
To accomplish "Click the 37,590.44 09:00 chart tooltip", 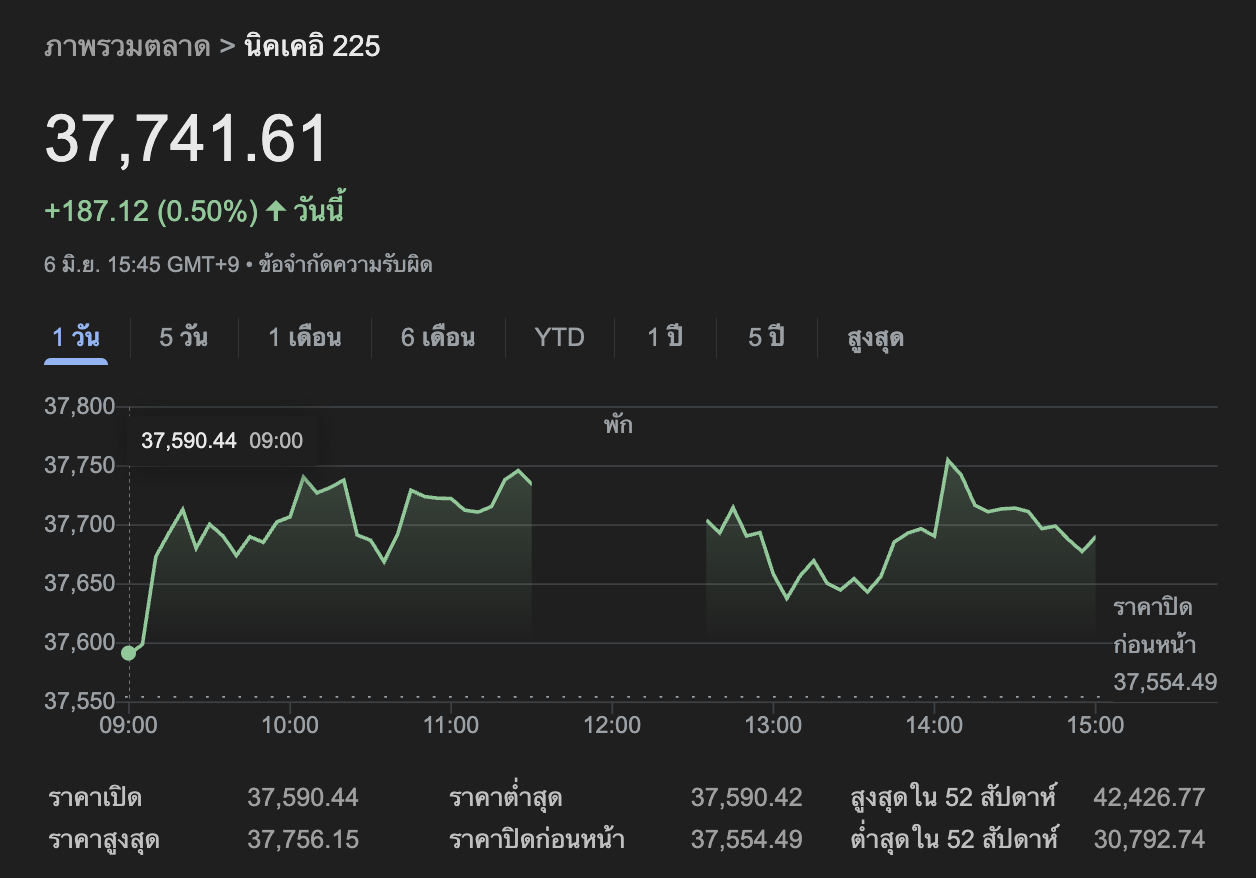I will pyautogui.click(x=222, y=441).
